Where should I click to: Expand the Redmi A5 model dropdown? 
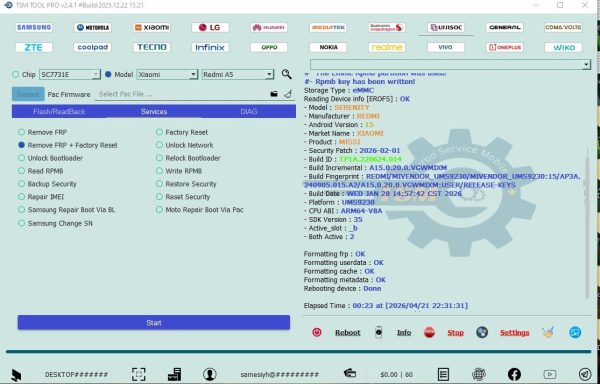tap(269, 75)
